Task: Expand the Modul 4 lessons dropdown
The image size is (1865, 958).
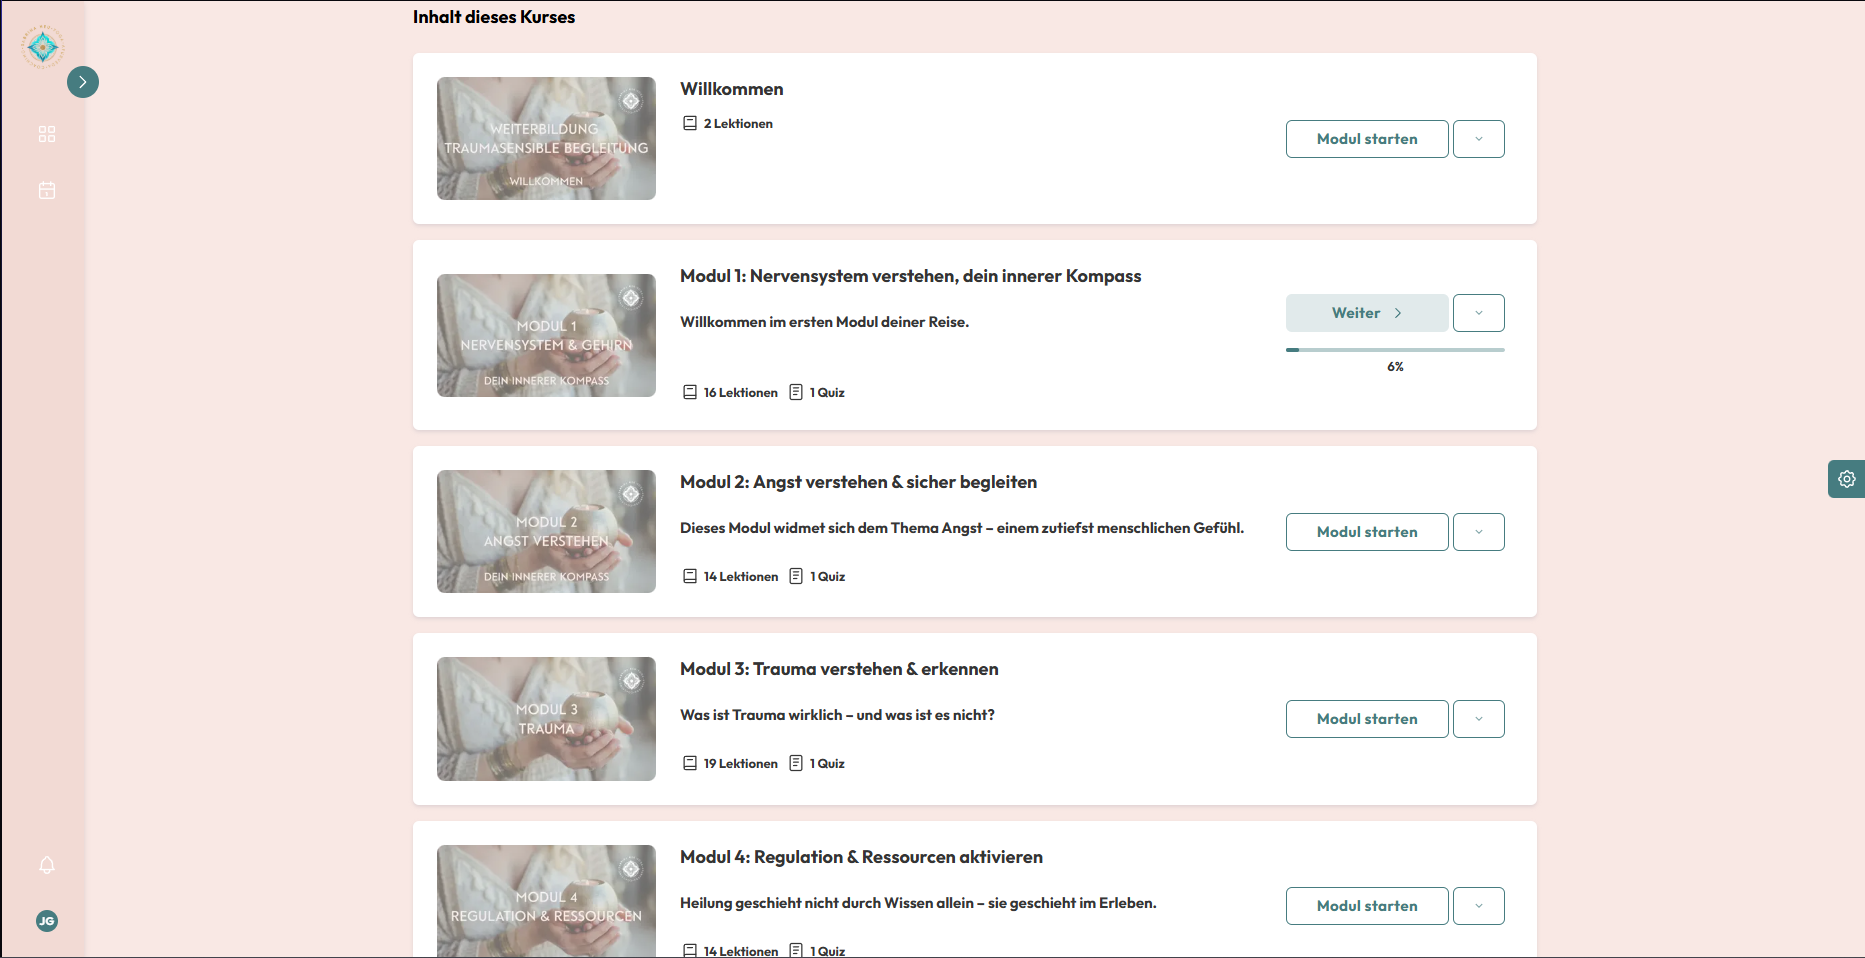Action: (x=1479, y=906)
